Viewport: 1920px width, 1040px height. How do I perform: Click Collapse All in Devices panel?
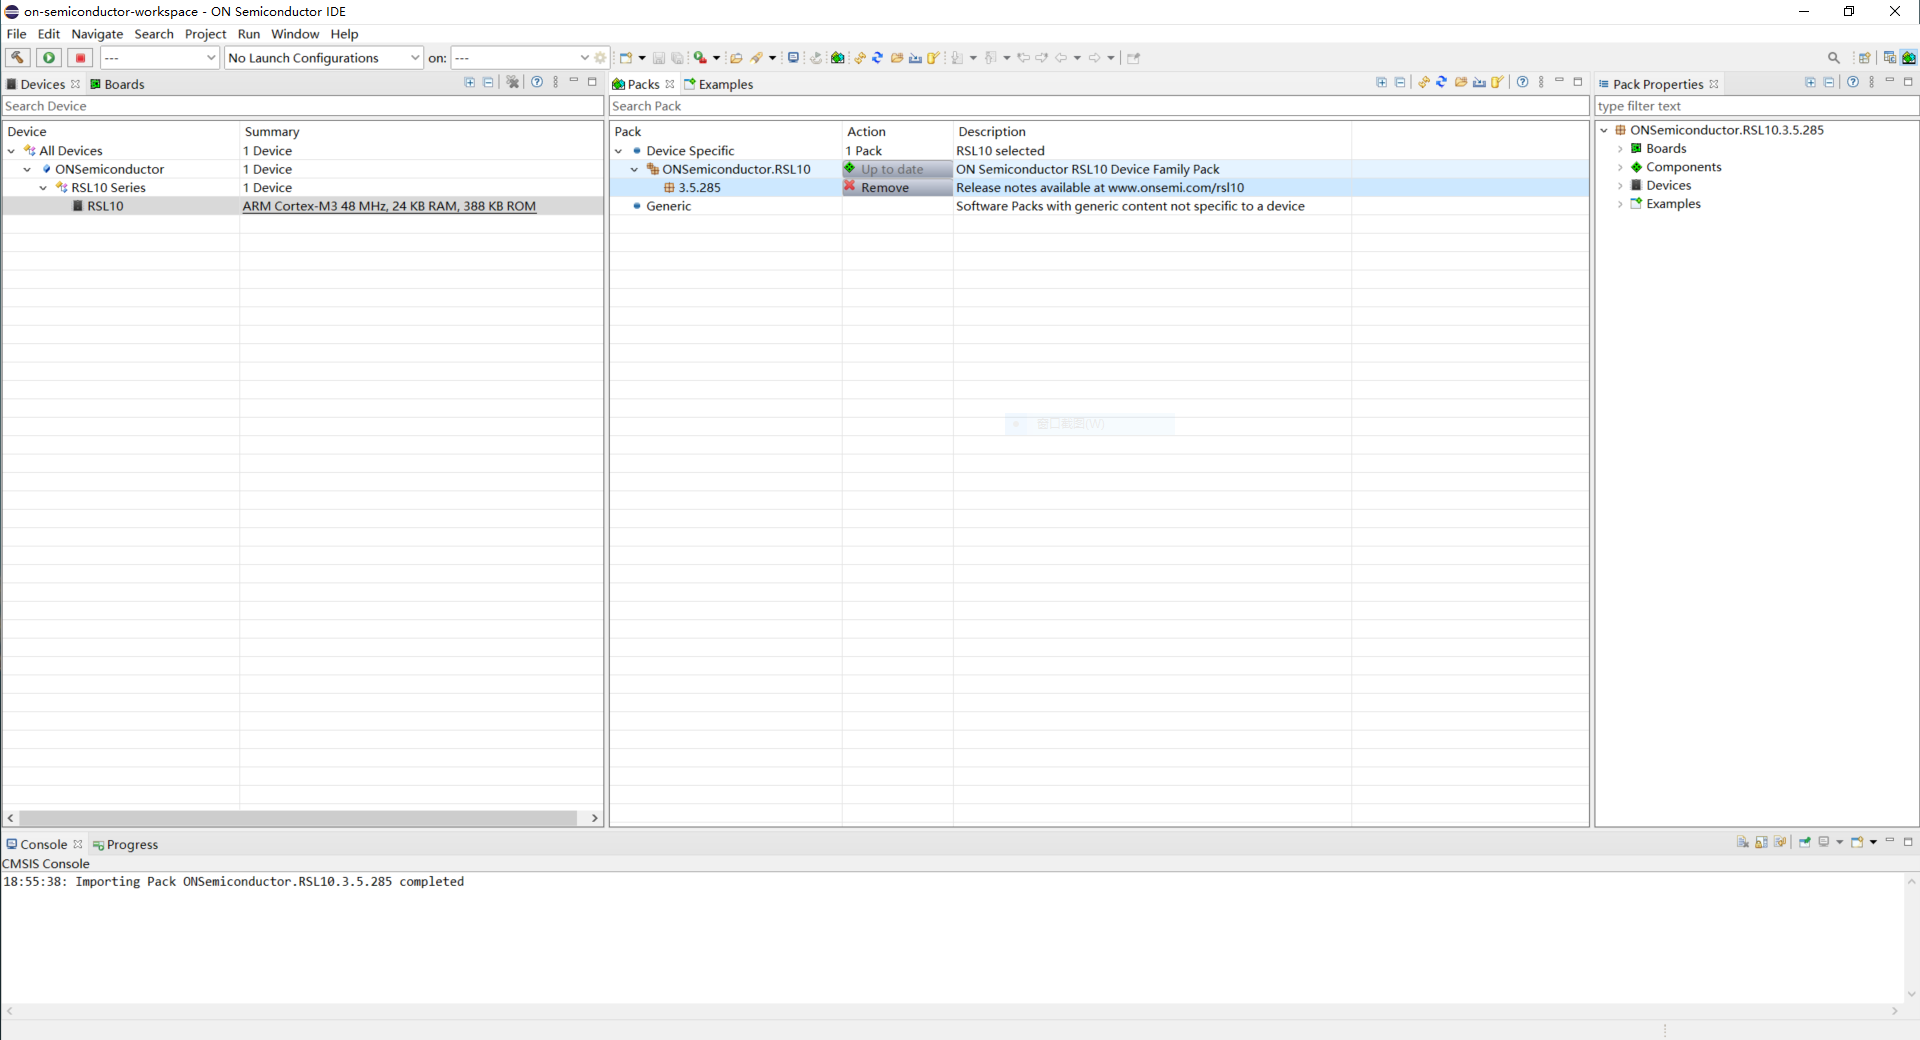click(488, 82)
